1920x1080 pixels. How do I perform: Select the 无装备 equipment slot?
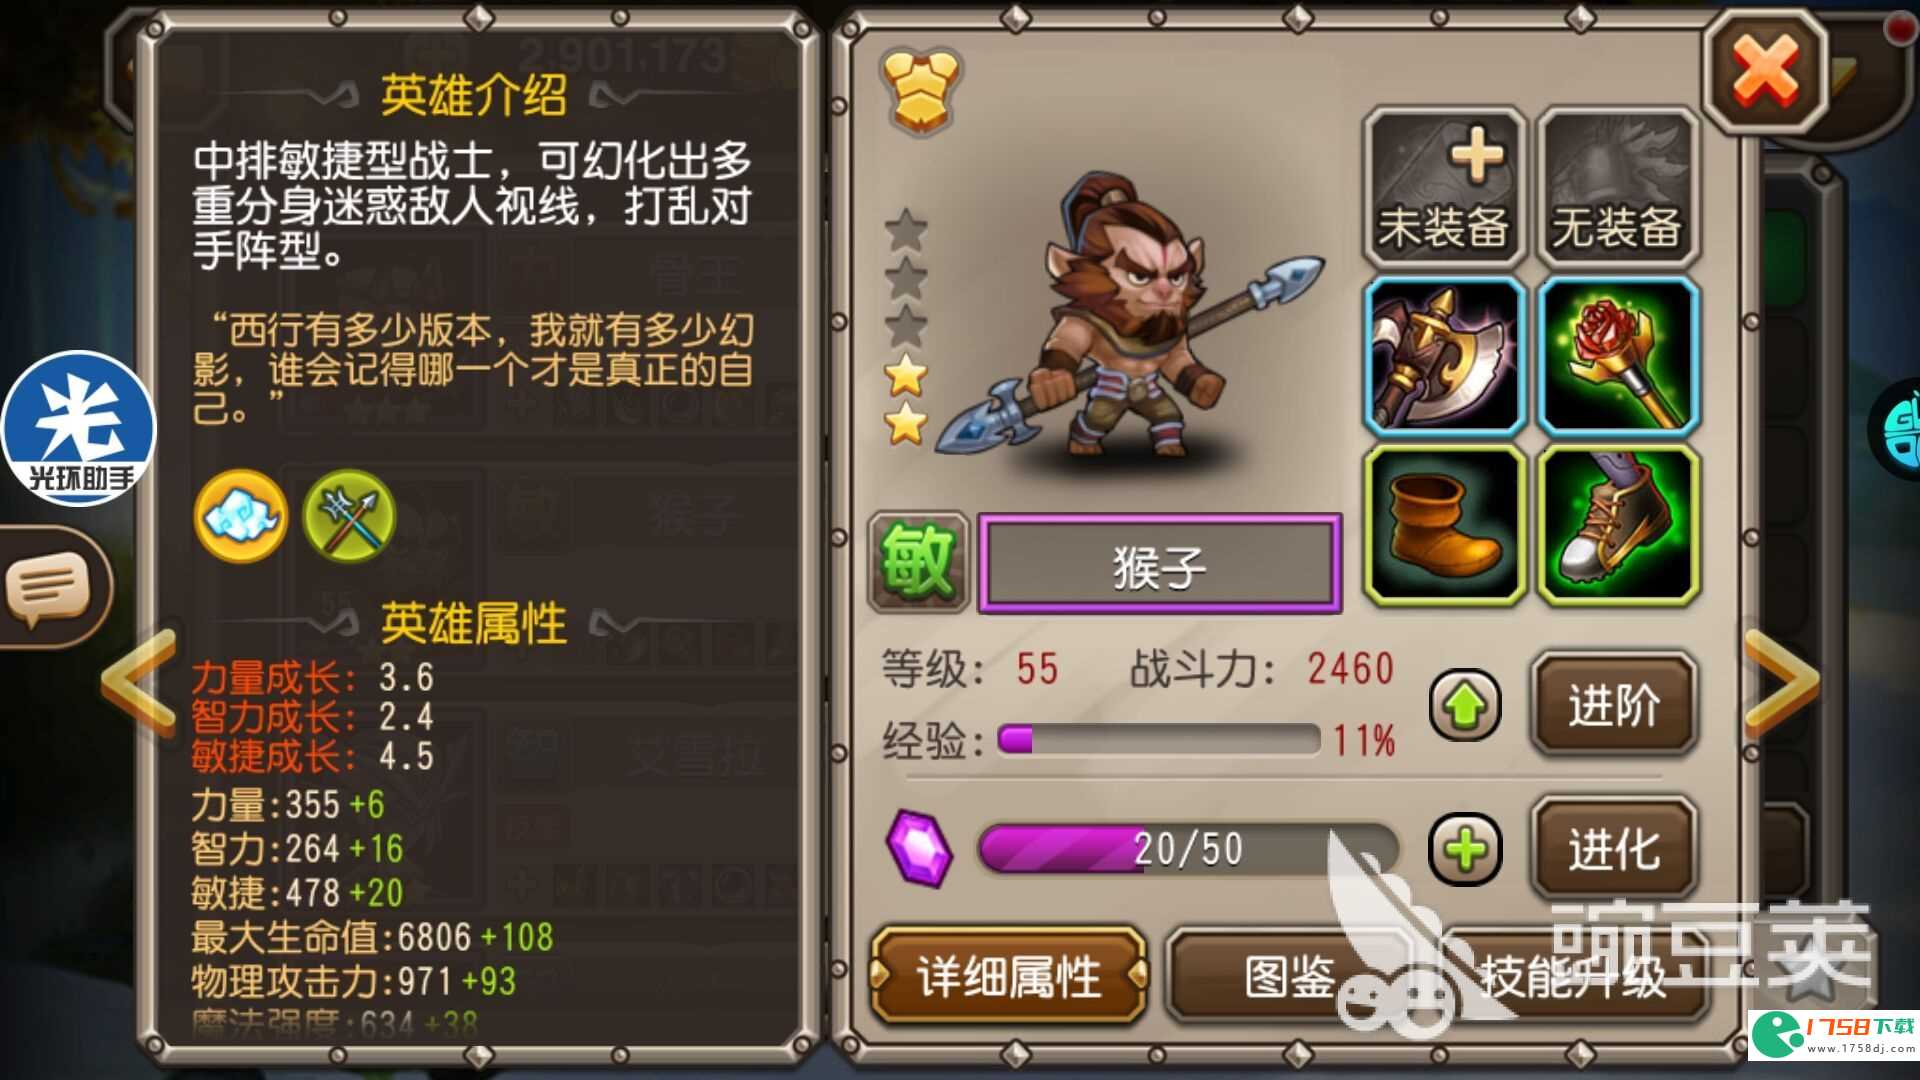1617,187
